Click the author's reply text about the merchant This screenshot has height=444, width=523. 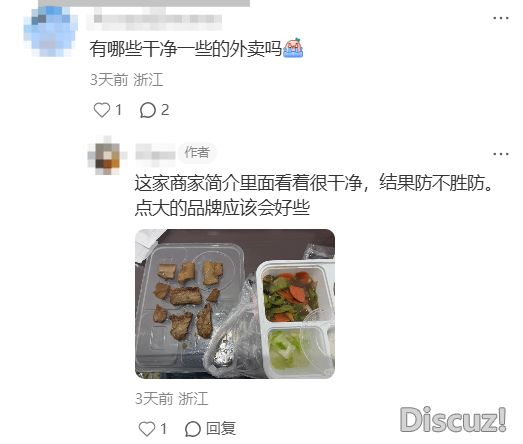point(314,195)
